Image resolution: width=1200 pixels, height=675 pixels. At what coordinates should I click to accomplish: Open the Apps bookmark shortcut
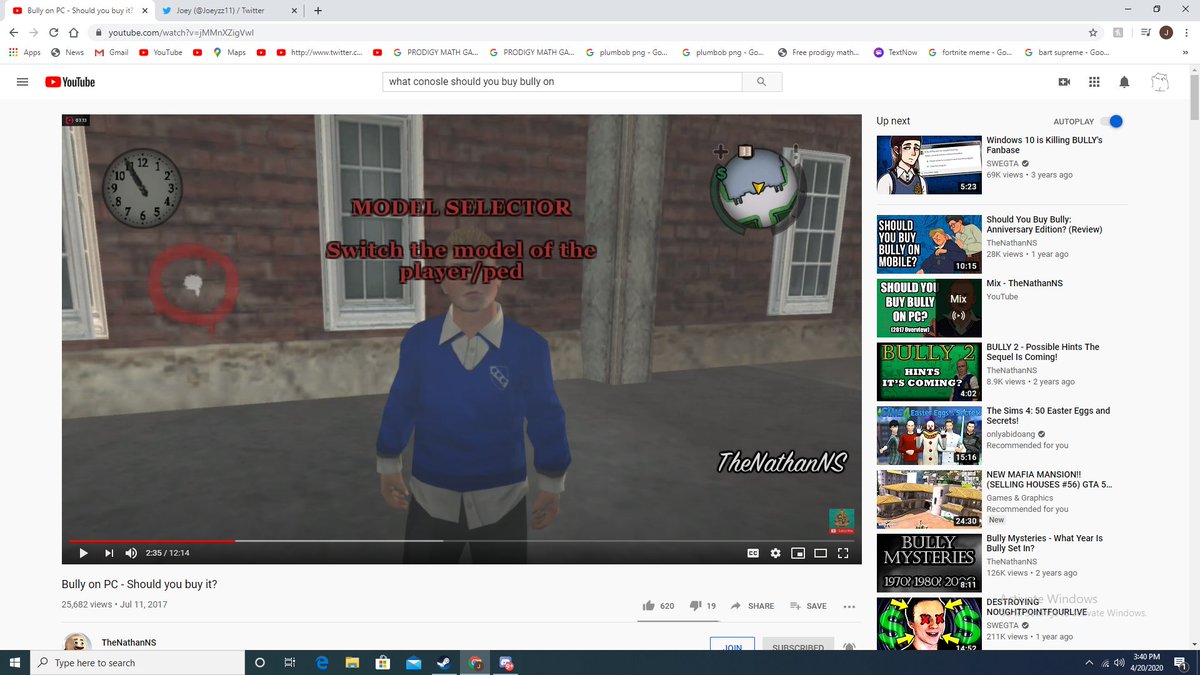click(24, 52)
